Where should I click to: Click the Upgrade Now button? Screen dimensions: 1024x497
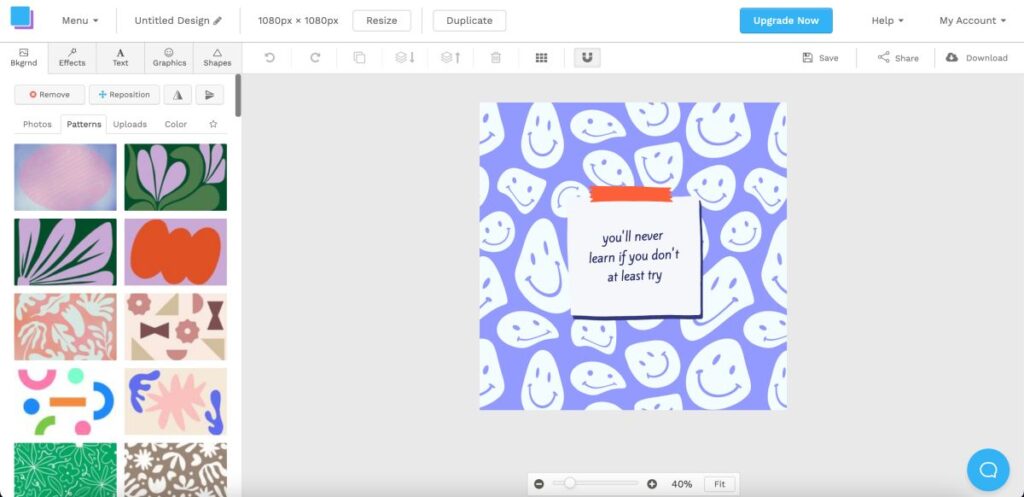pos(786,20)
